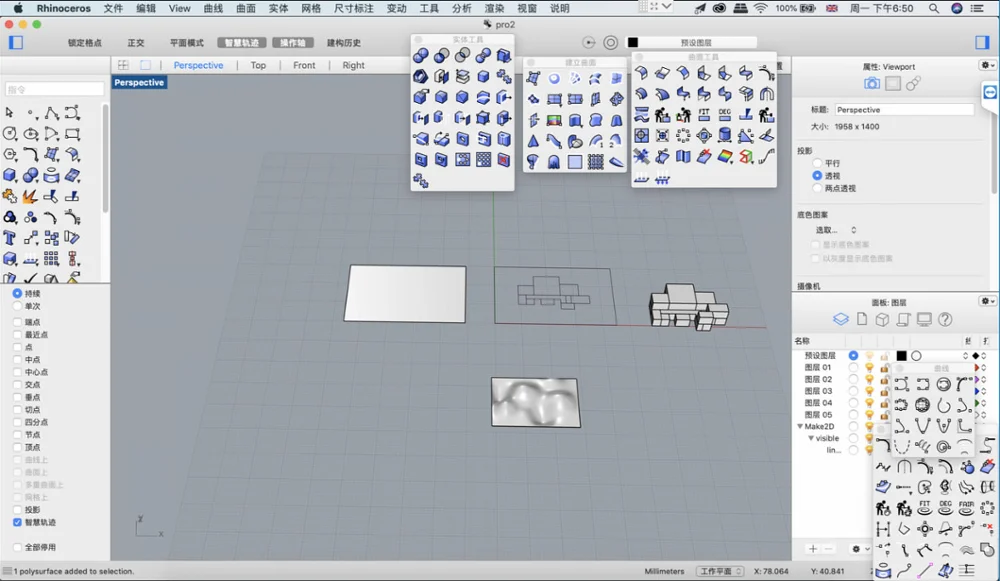Screen dimensions: 1000x581
Task: Select the 平行 projection radio button
Action: click(817, 163)
